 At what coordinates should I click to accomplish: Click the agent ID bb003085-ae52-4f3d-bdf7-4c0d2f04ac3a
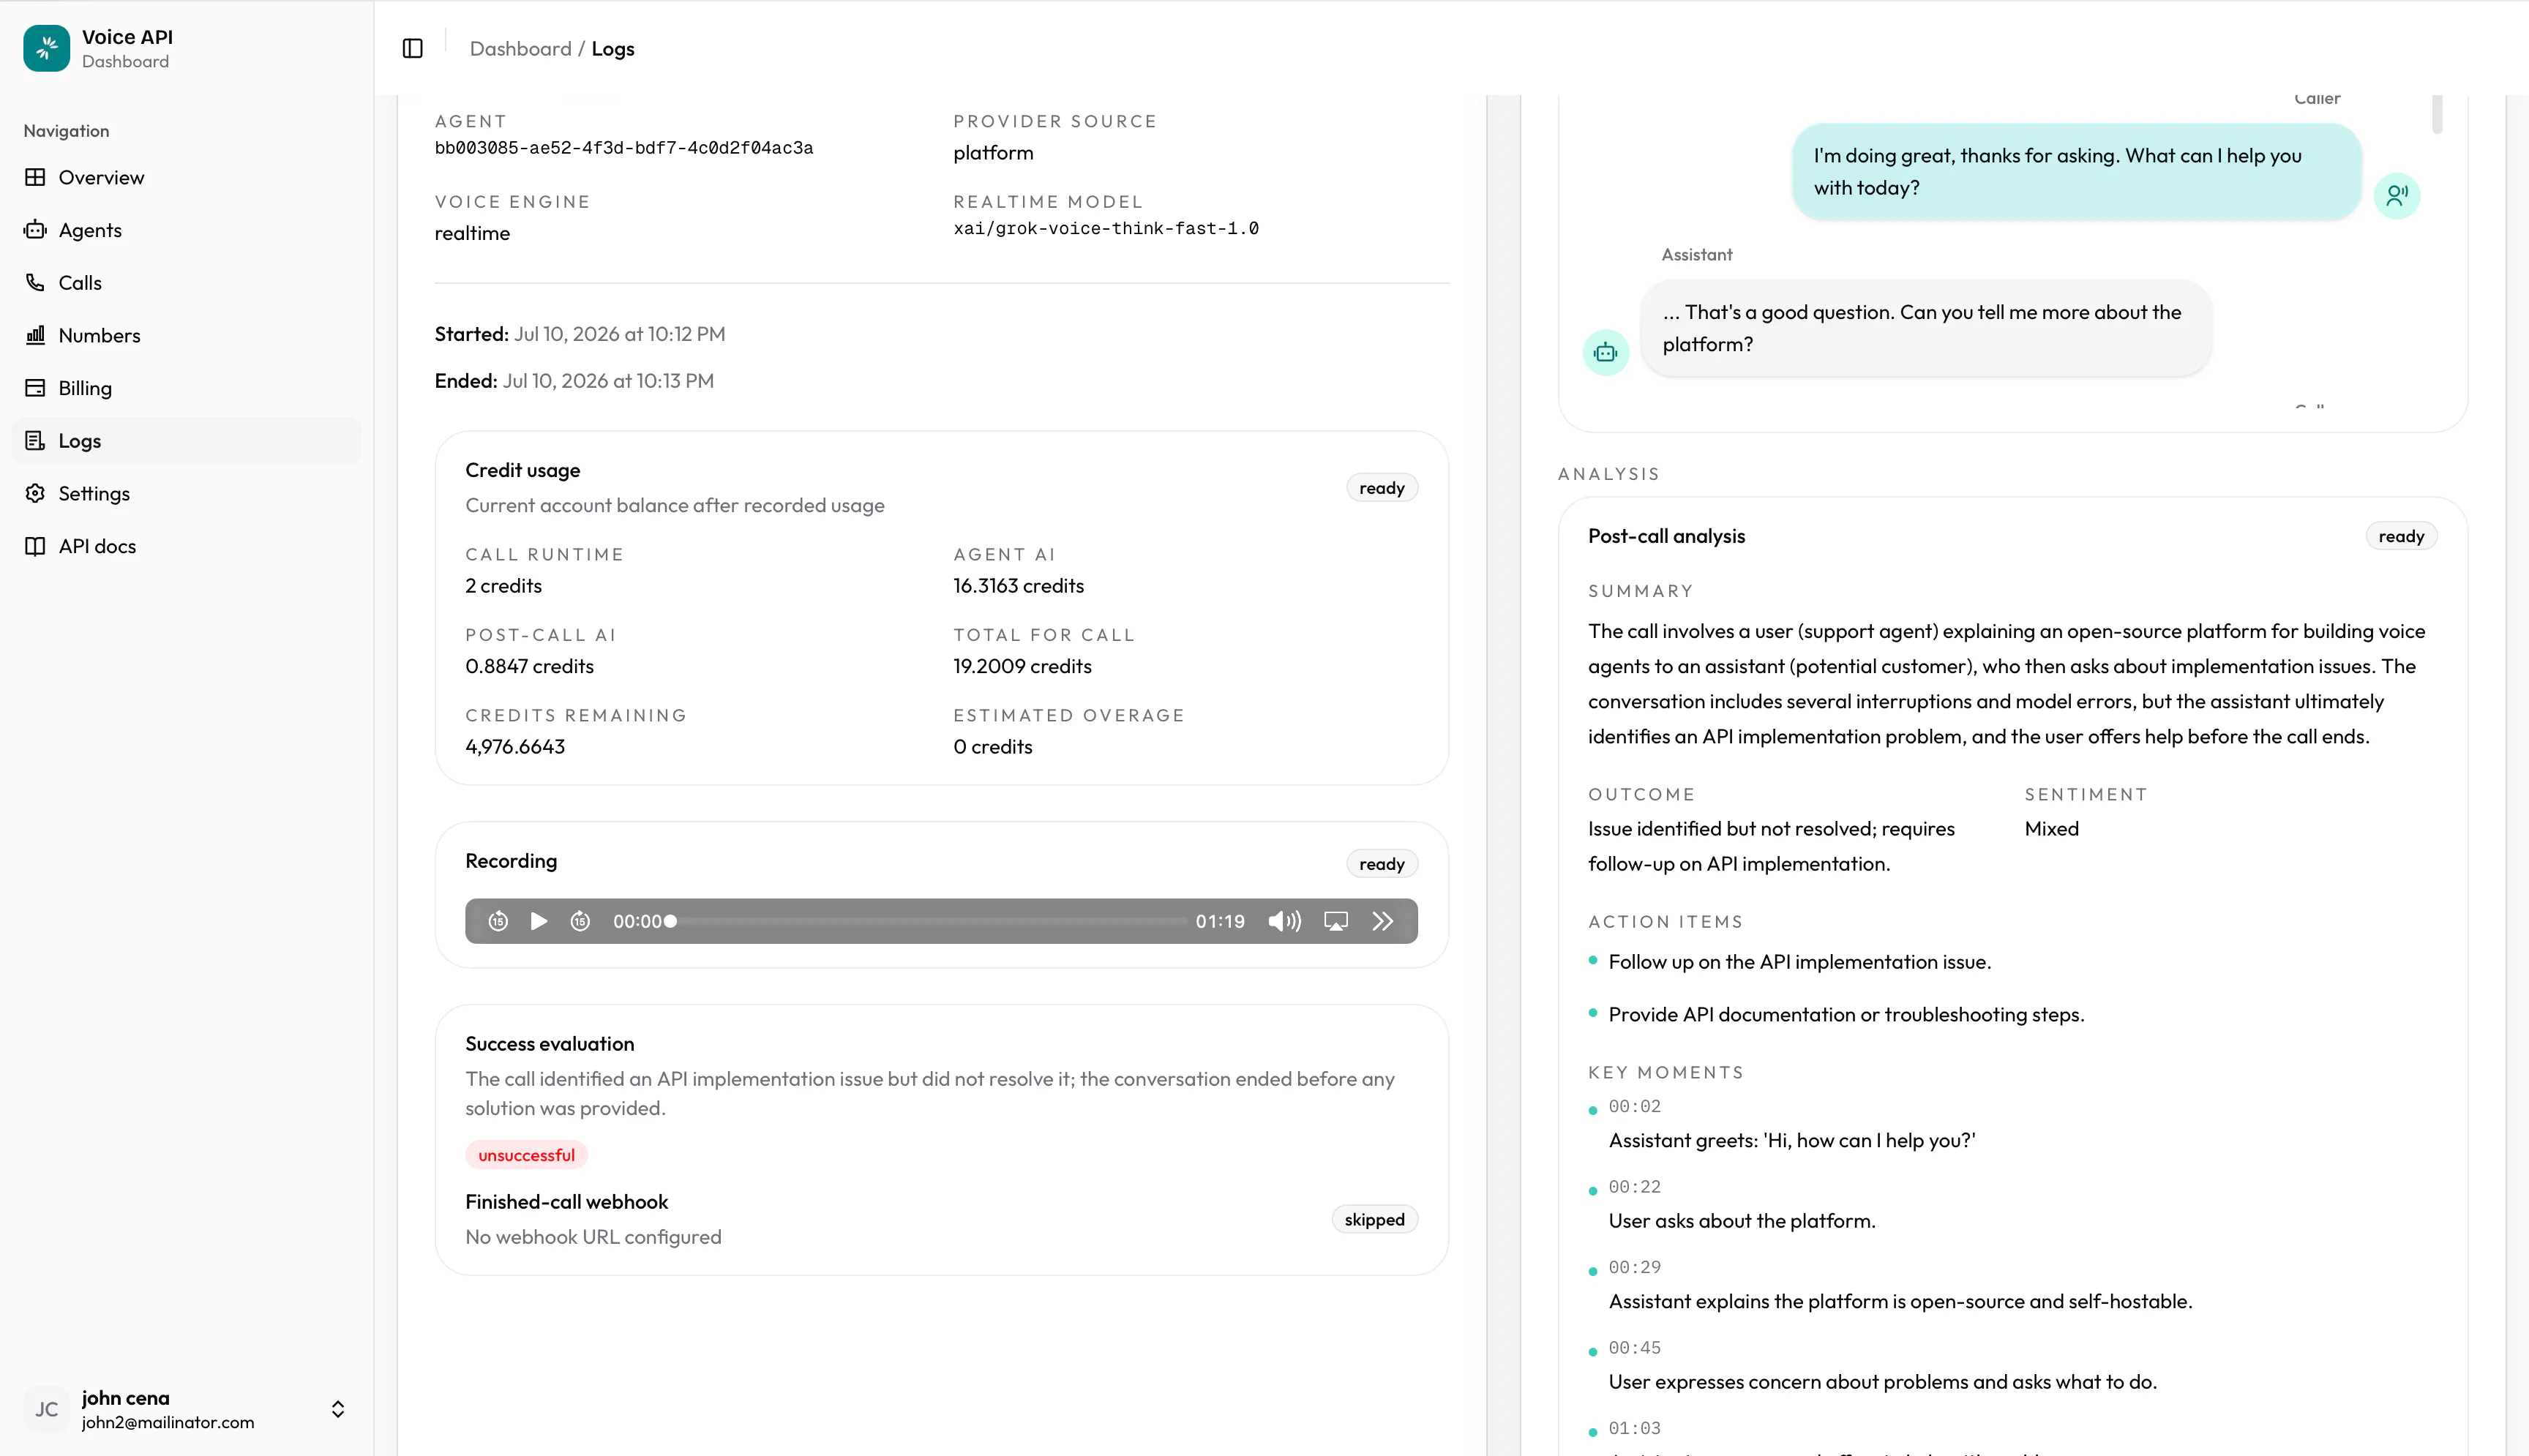coord(624,148)
